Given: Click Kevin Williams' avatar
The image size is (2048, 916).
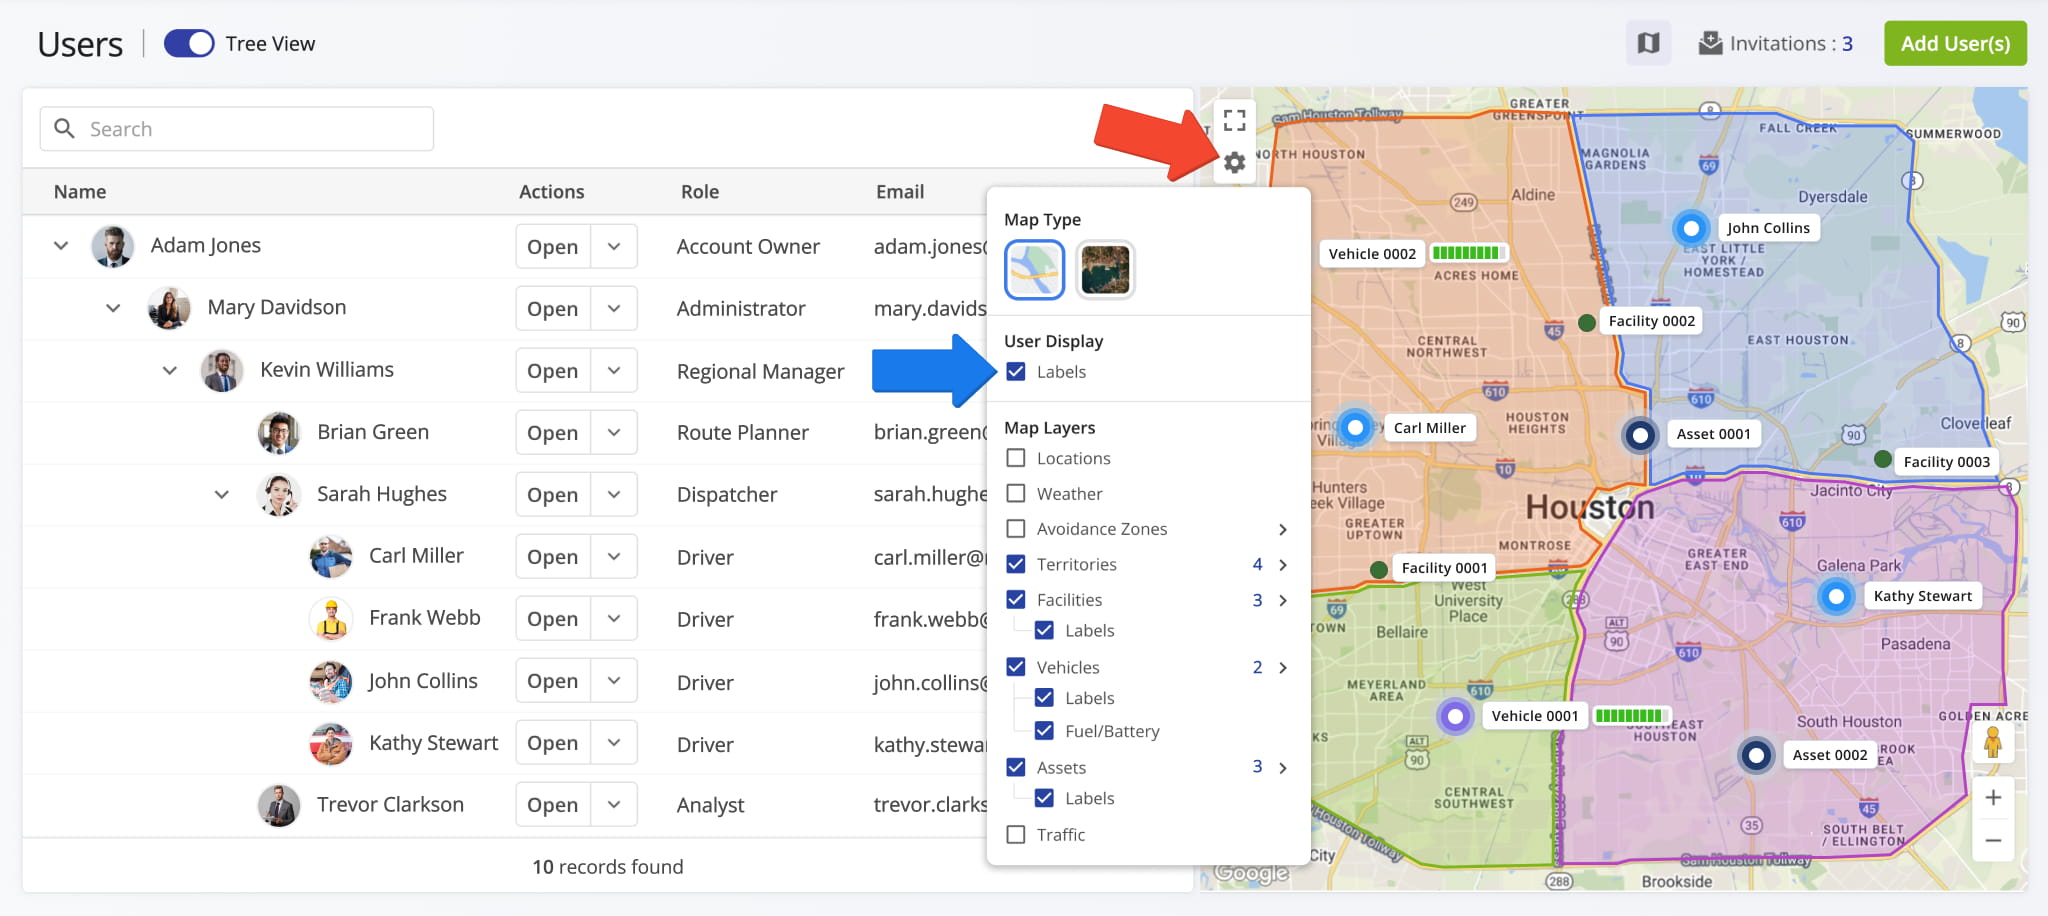Looking at the screenshot, I should tap(222, 370).
